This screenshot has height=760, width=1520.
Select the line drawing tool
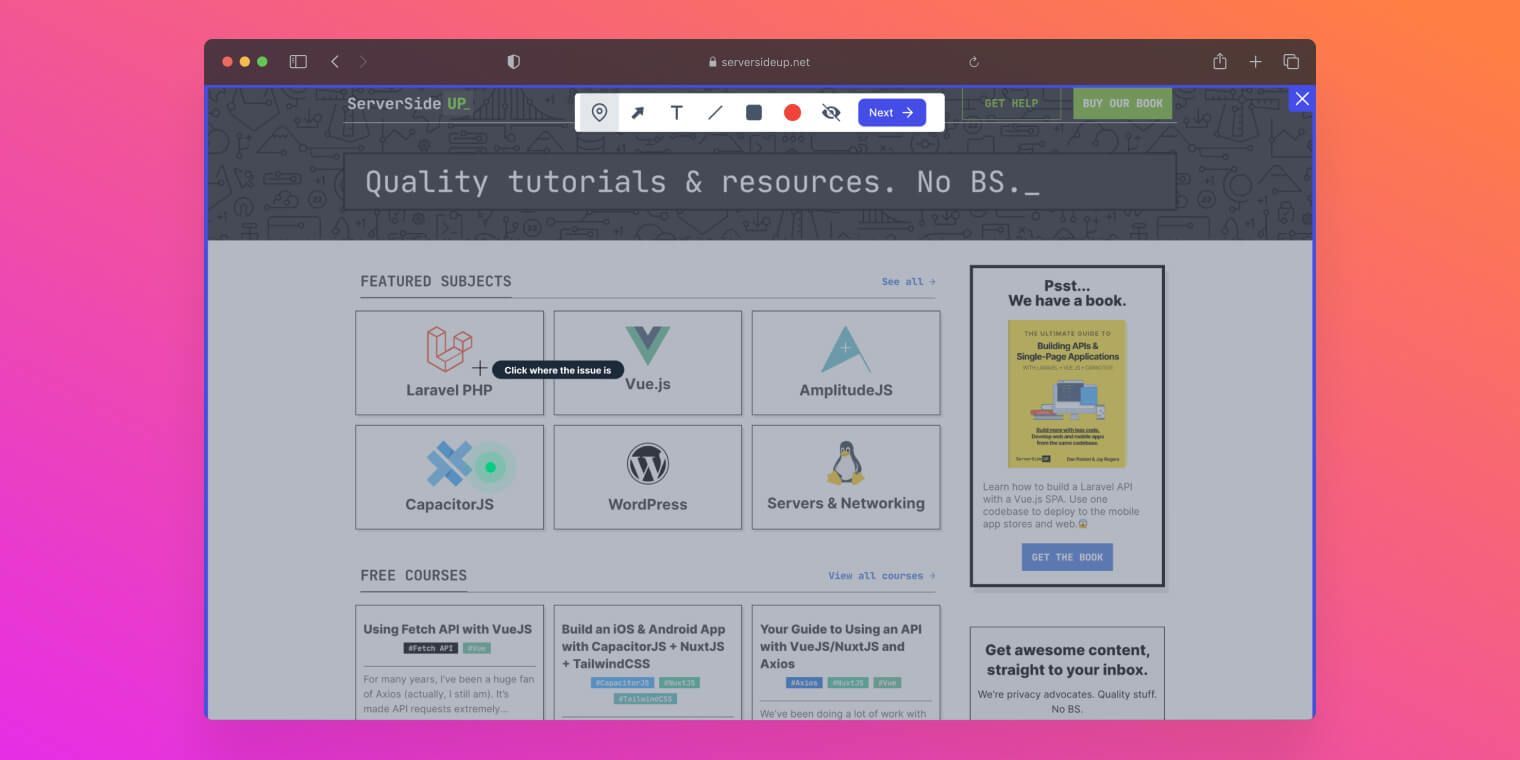715,113
